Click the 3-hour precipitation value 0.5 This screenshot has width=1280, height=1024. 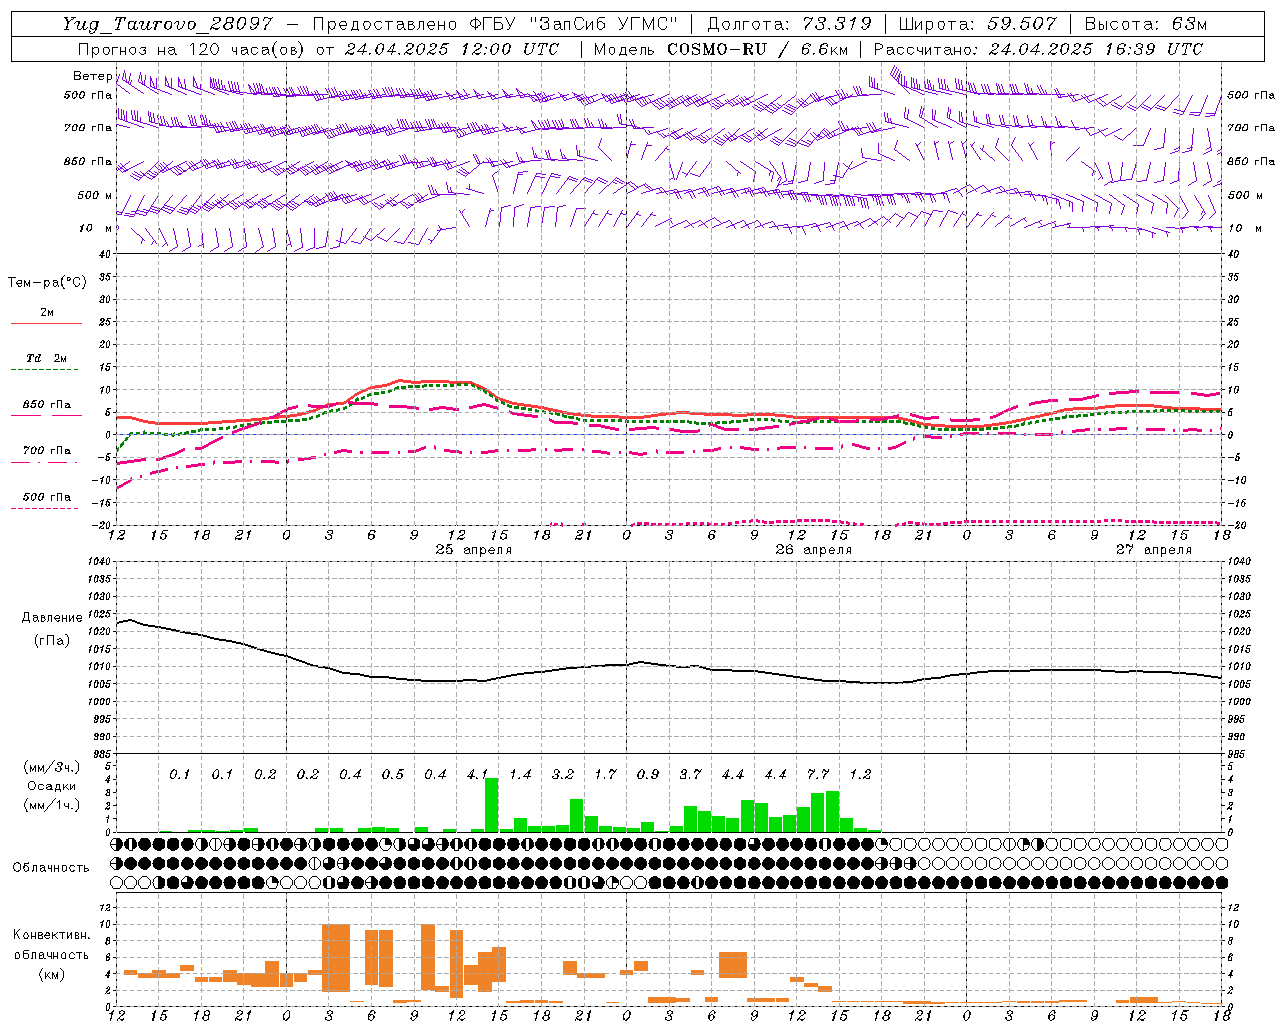[392, 774]
